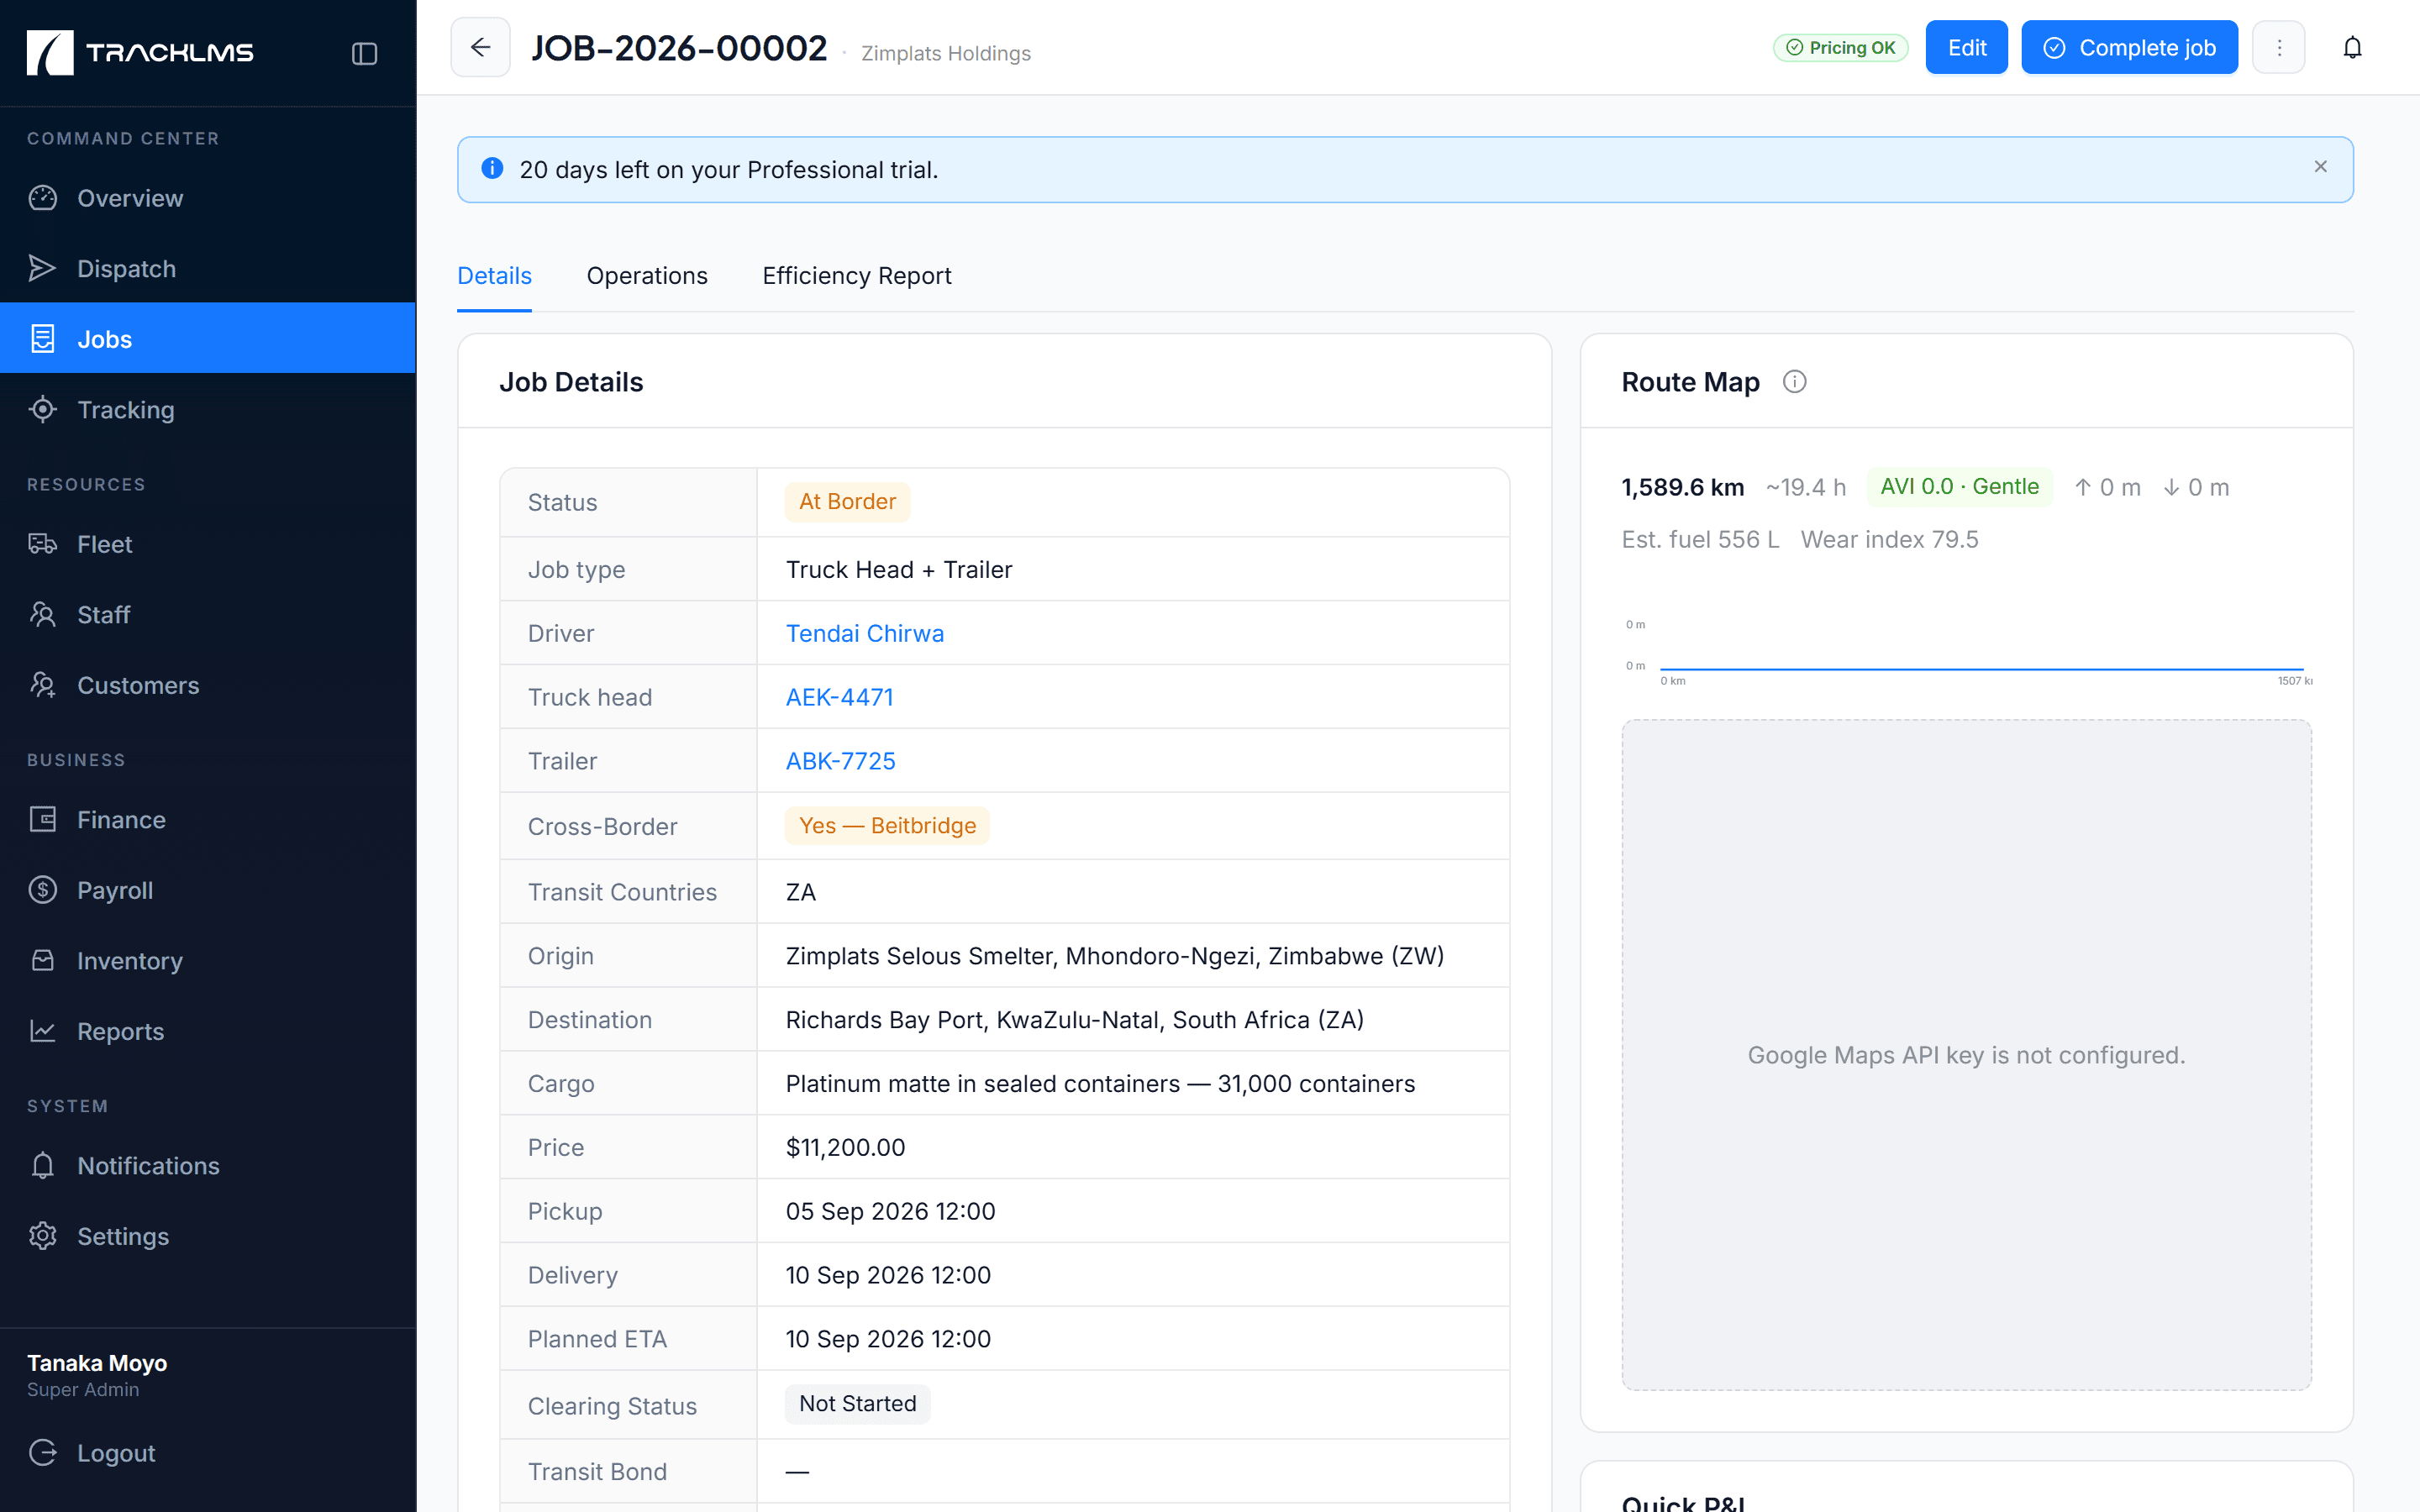
Task: Click the Jobs document icon
Action: pyautogui.click(x=43, y=339)
